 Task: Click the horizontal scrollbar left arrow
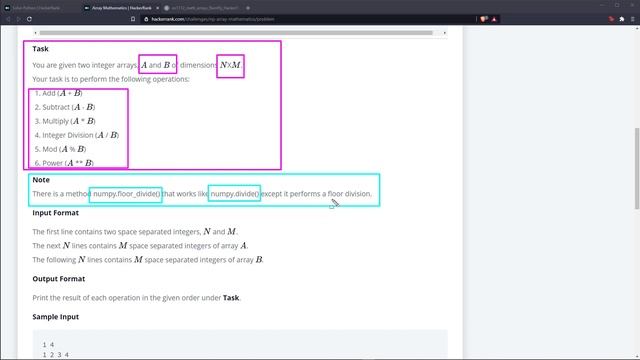36,33
